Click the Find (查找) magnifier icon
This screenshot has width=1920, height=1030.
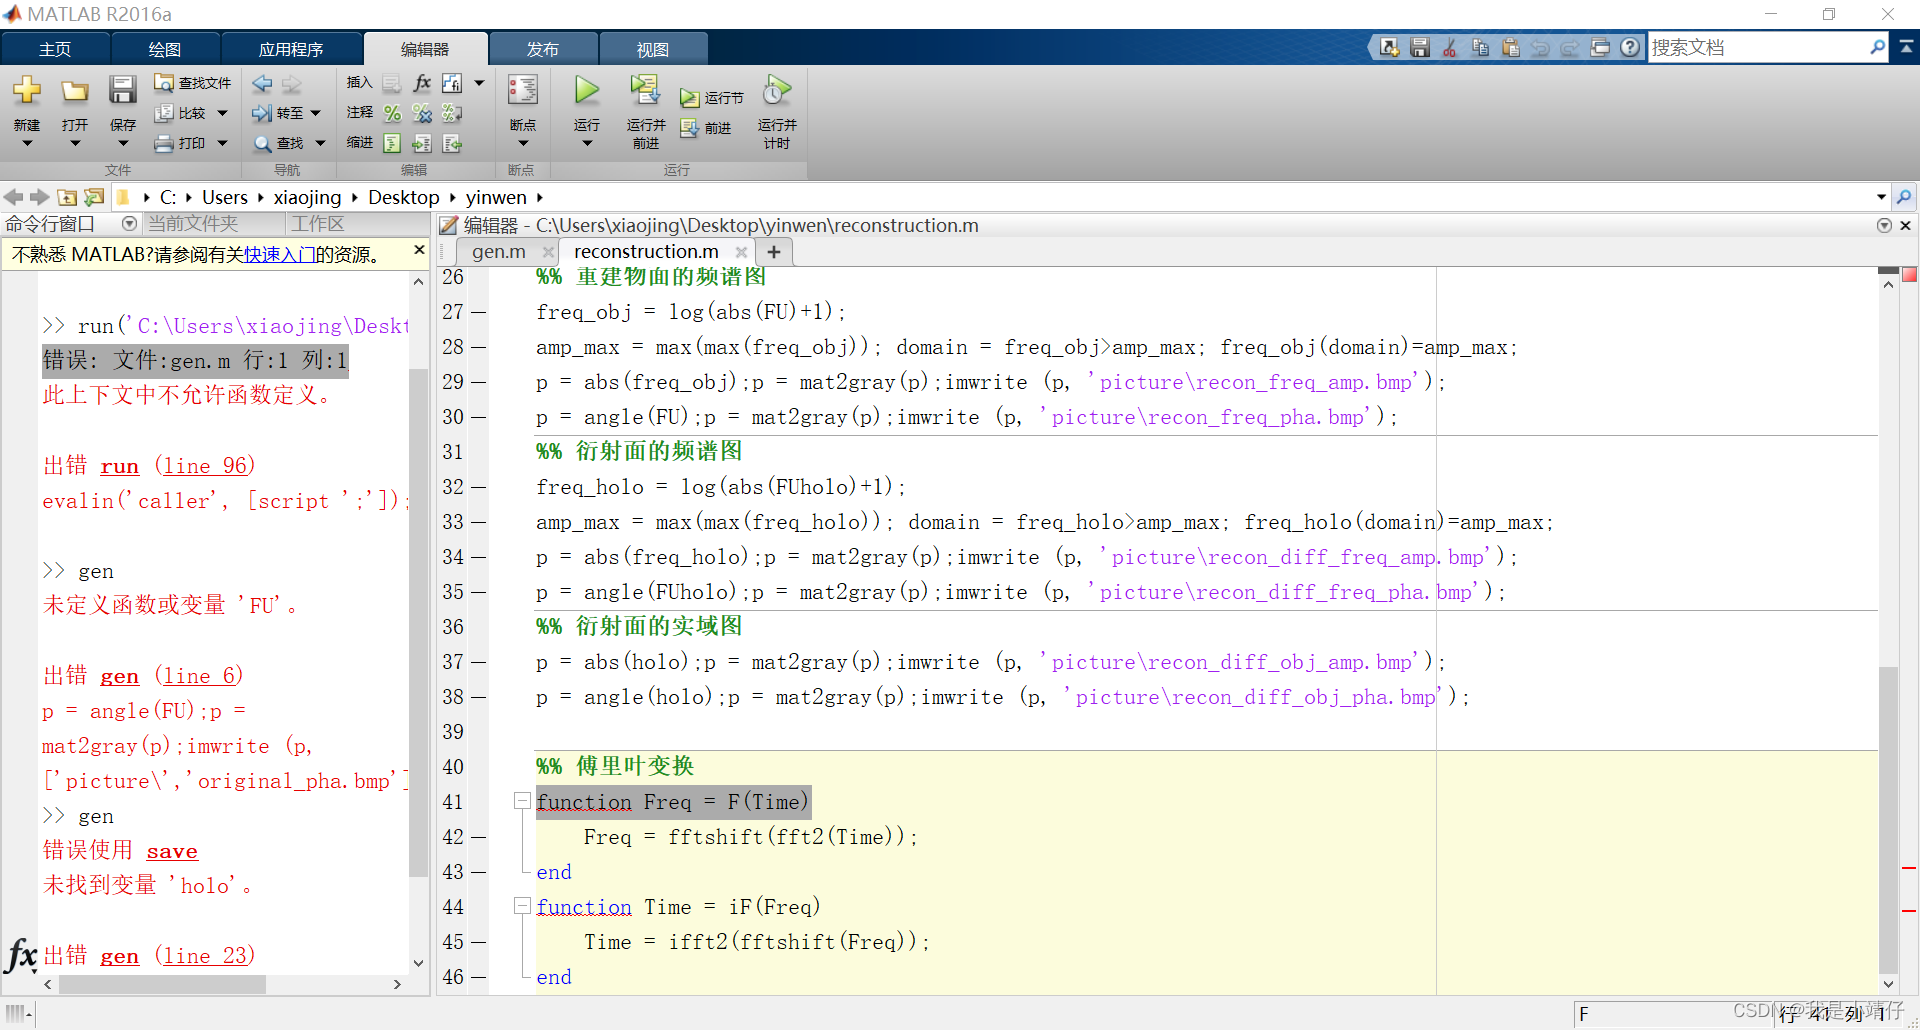262,144
